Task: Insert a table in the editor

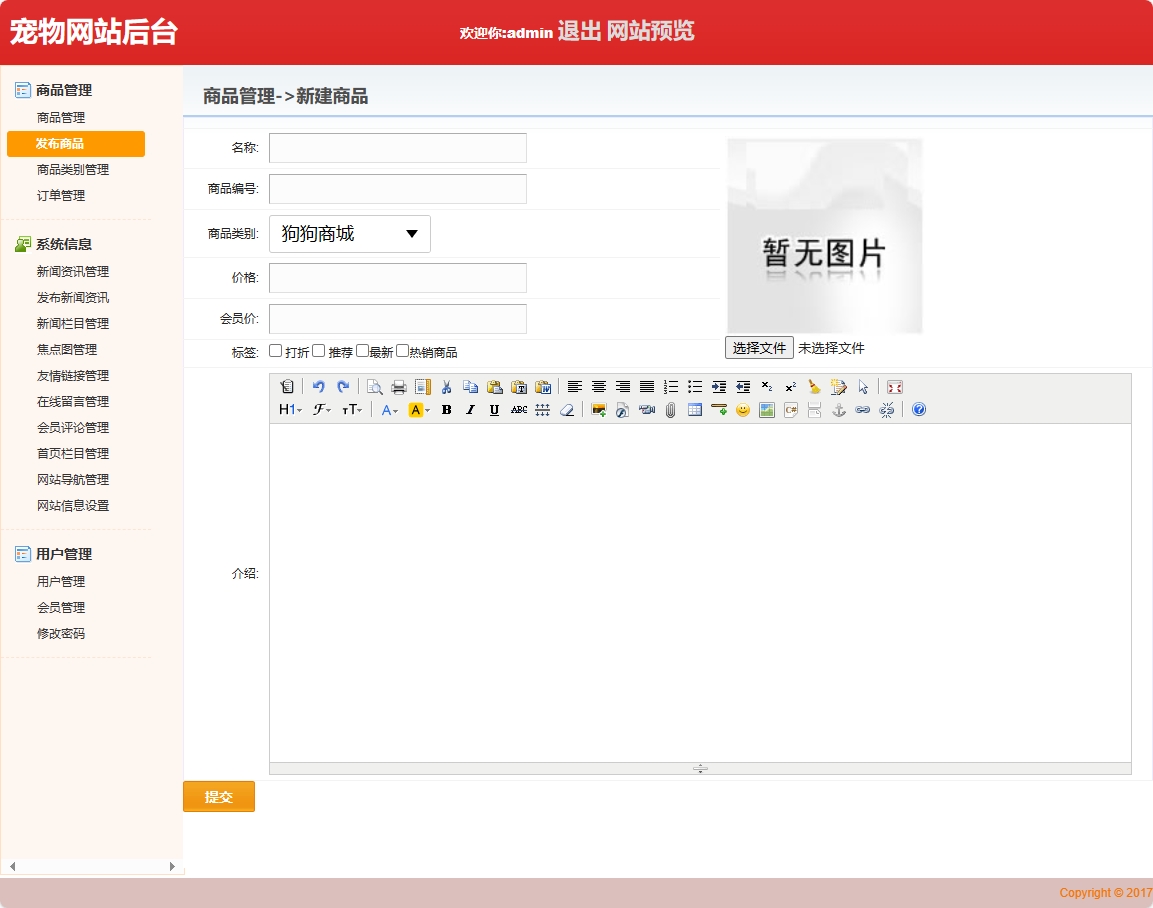Action: (694, 409)
